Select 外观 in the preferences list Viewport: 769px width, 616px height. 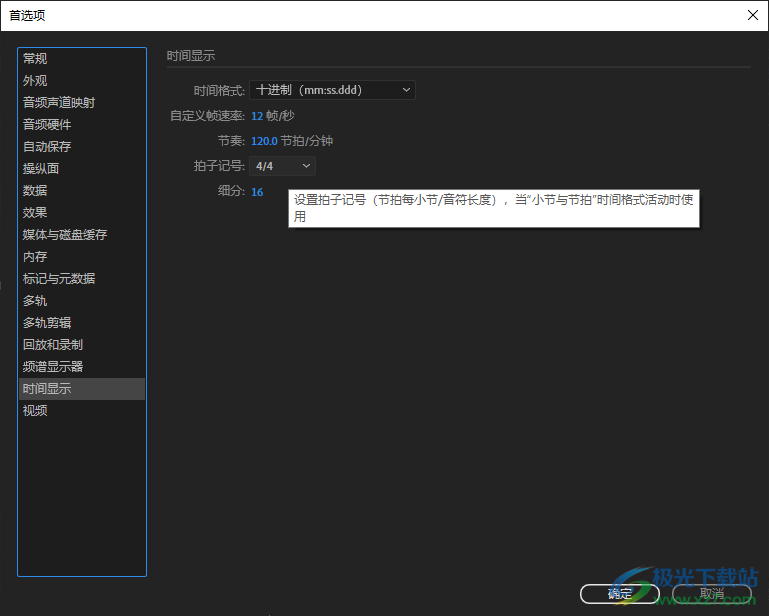pyautogui.click(x=36, y=81)
